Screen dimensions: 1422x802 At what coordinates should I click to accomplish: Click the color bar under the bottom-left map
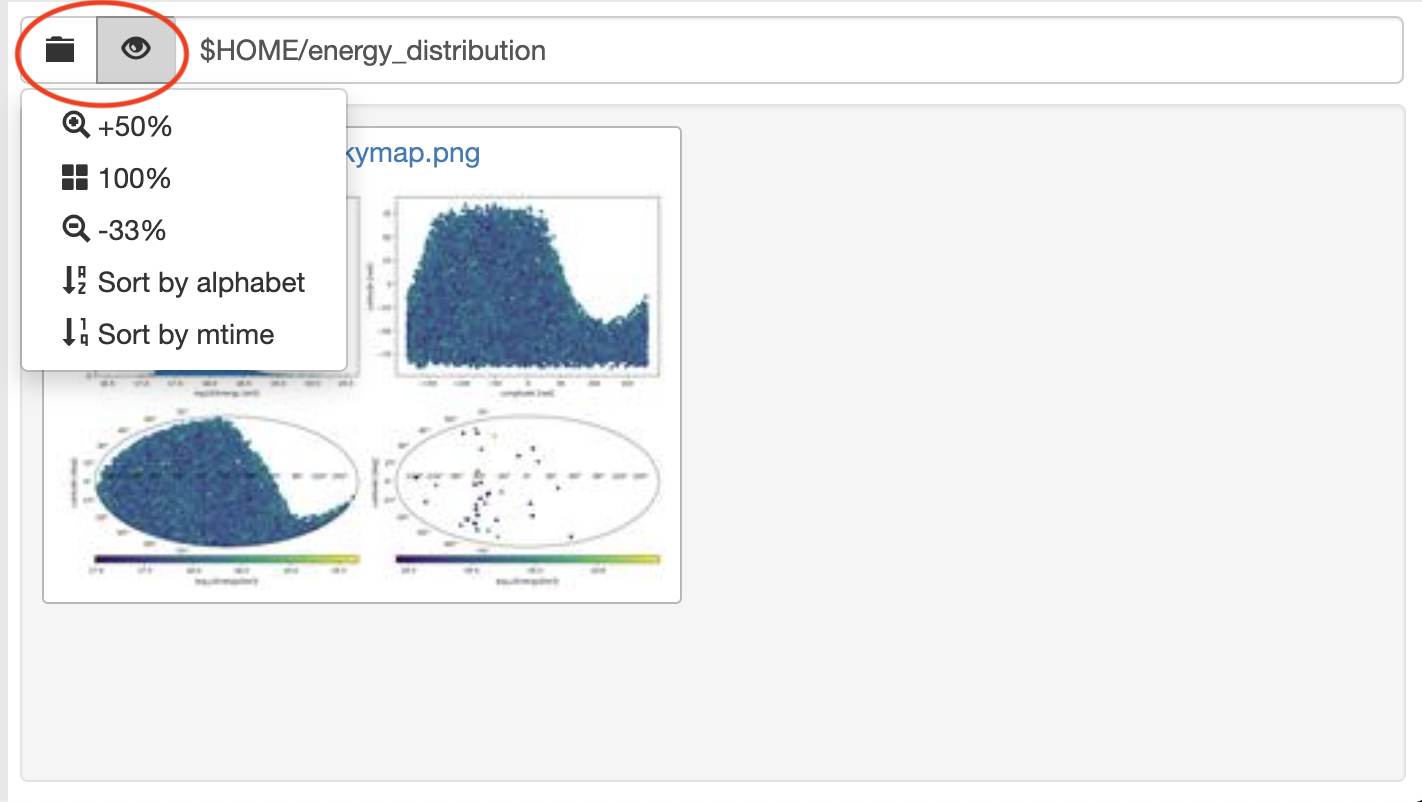pyautogui.click(x=225, y=560)
